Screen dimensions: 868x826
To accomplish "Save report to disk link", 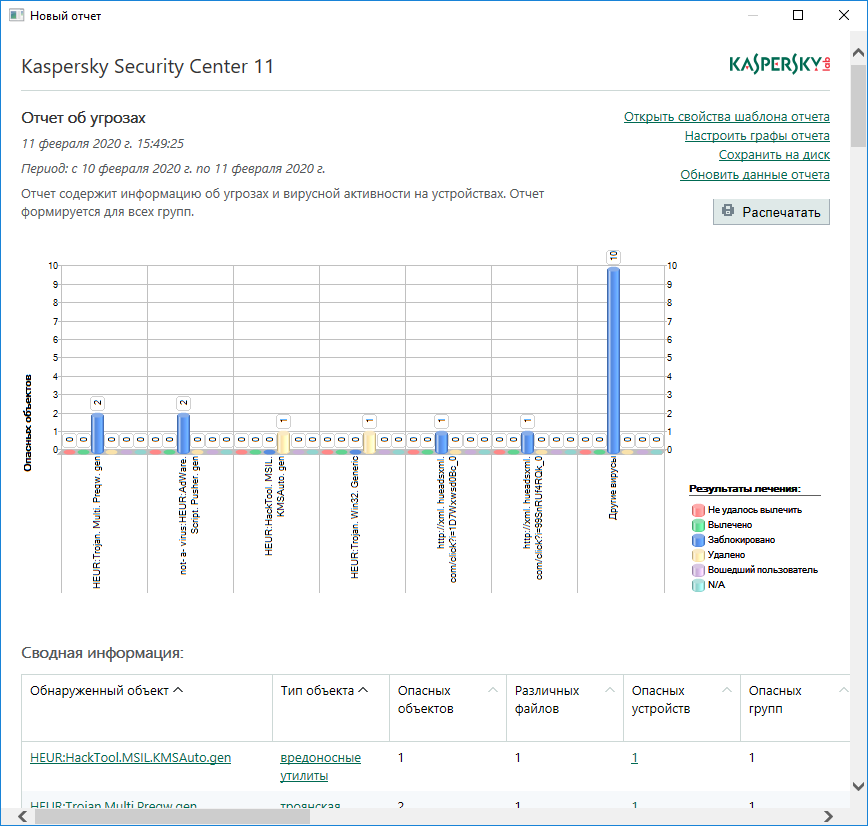I will point(774,154).
